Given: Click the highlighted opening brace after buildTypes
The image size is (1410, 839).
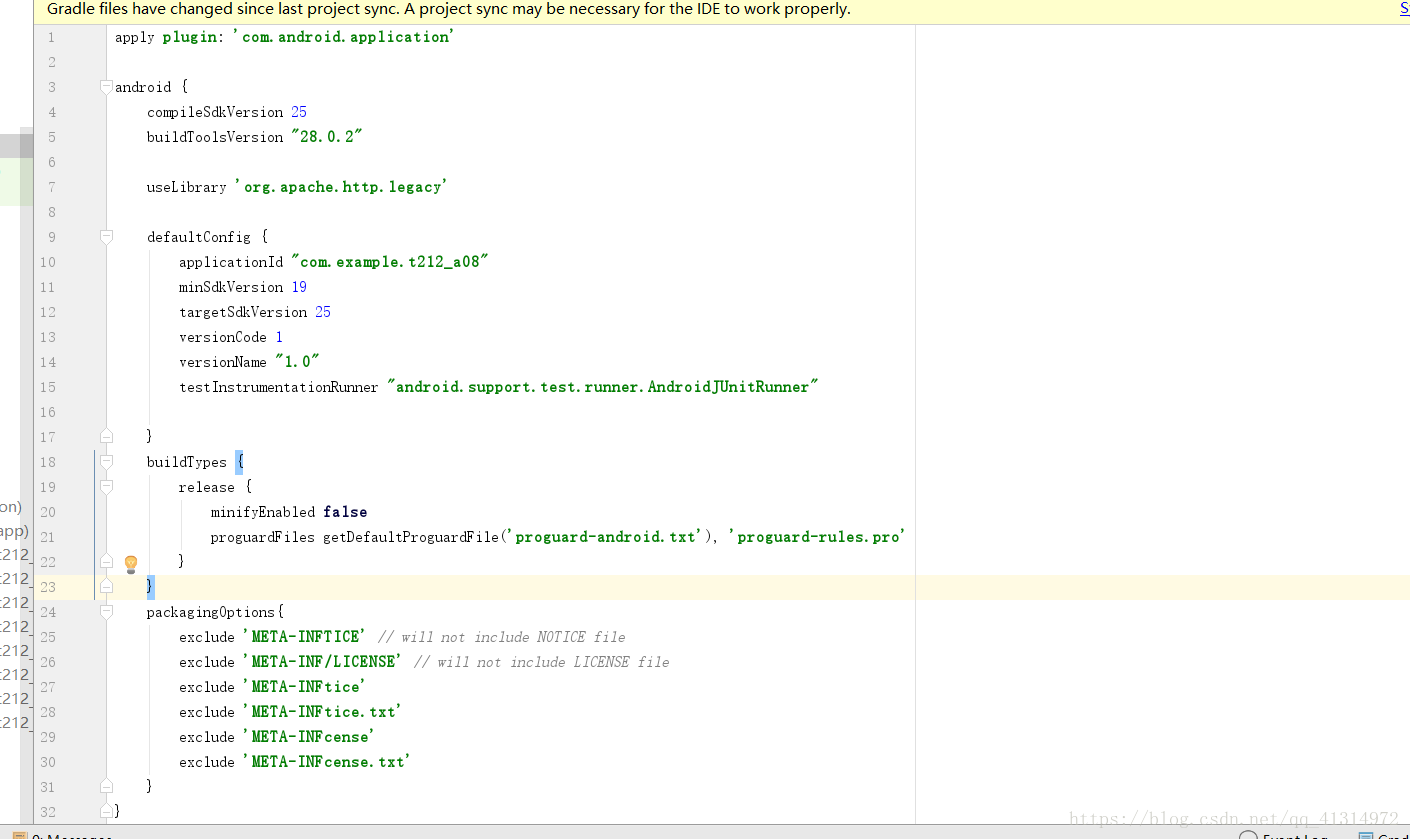Looking at the screenshot, I should pyautogui.click(x=239, y=462).
